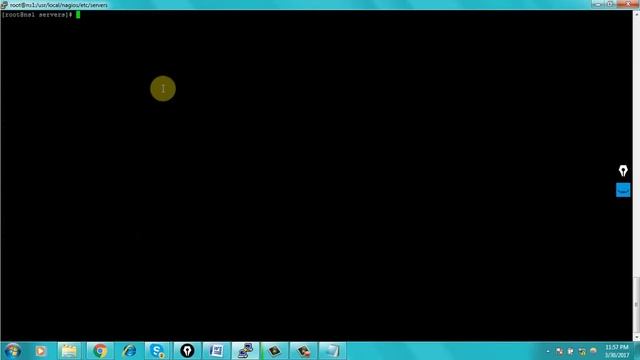Open File Explorer from the taskbar
Screen dimensions: 640x360
69,351
